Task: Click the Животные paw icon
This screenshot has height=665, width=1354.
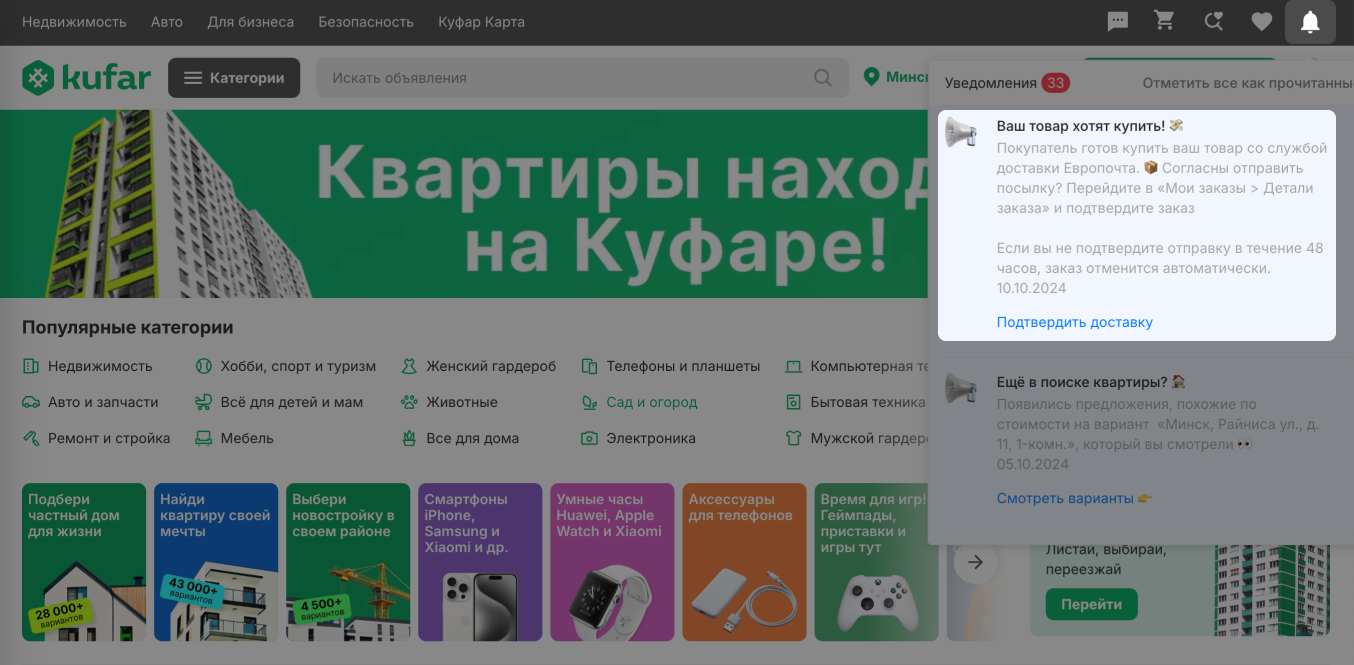Action: [409, 402]
